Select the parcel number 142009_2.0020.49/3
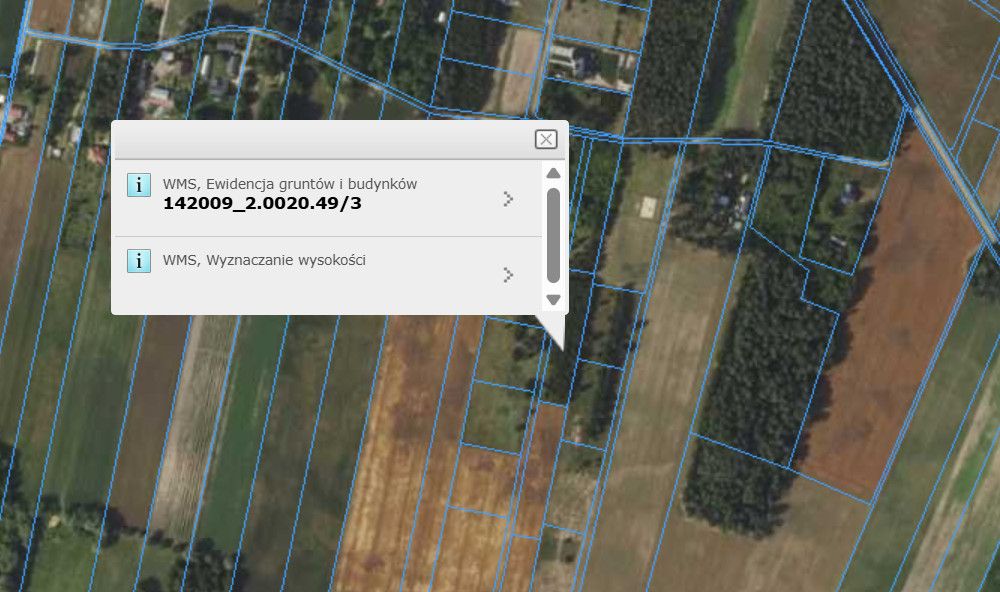The image size is (1000, 592). point(263,204)
